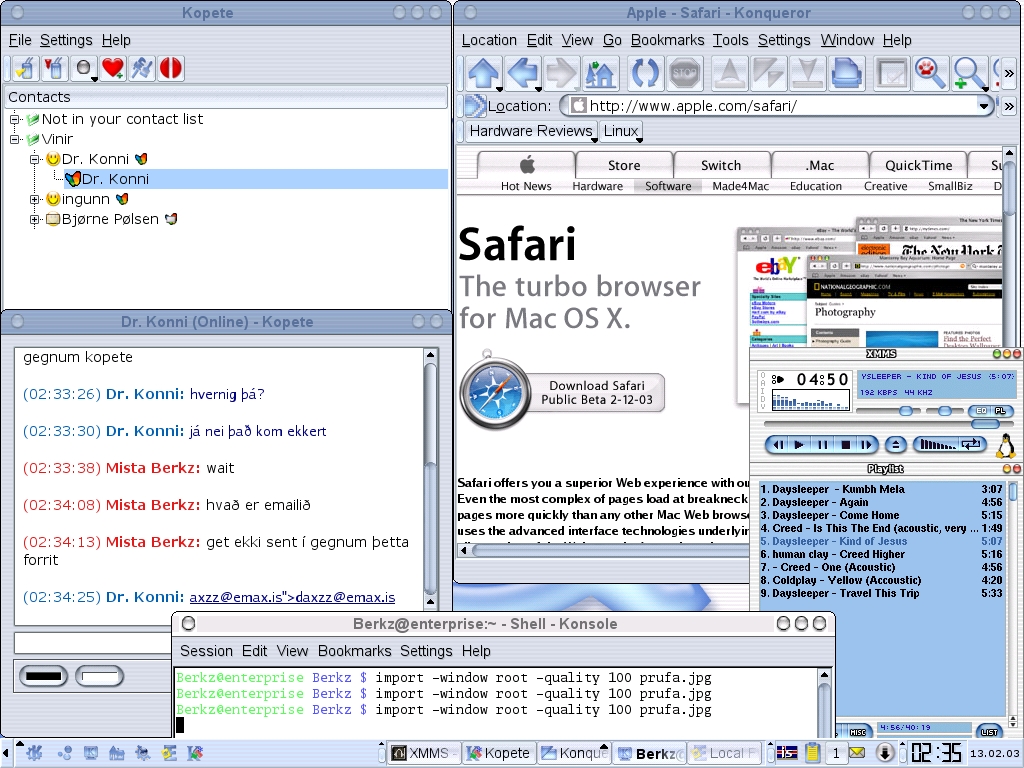The width and height of the screenshot is (1024, 768).
Task: Open the Konsole Settings menu
Action: pos(426,651)
